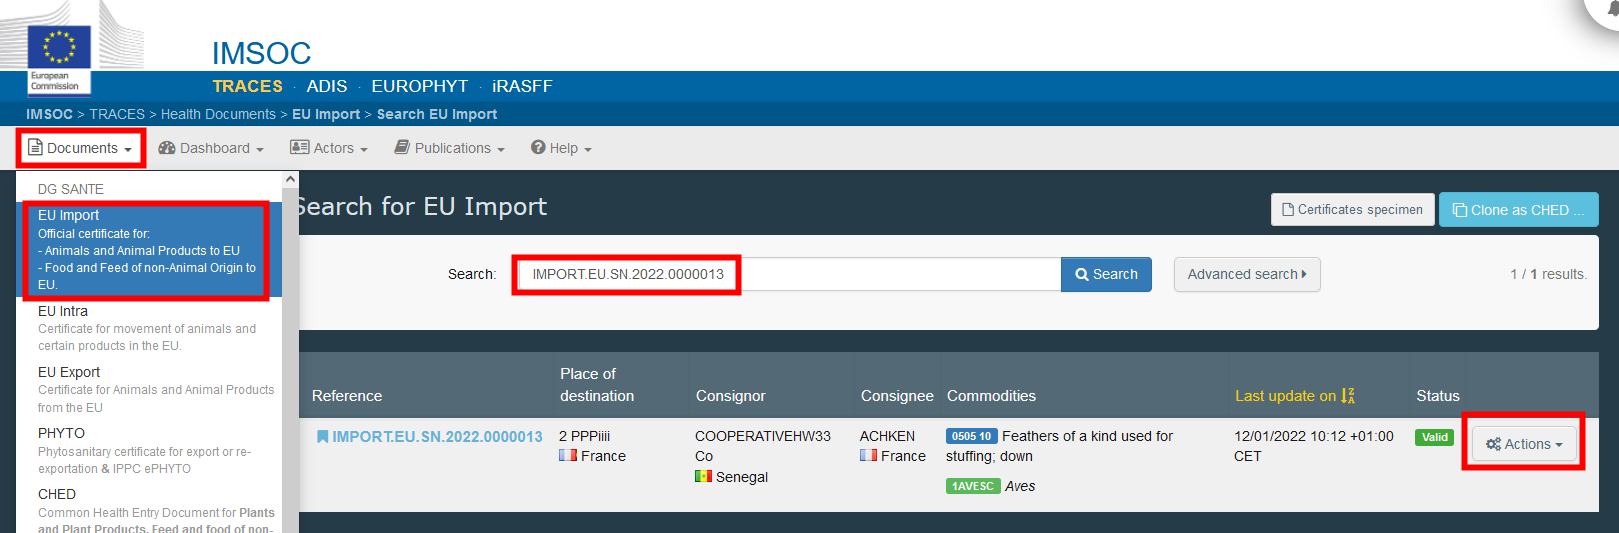Screen dimensions: 1619x533
Task: Click the 12/01/2022 10:12 update date
Action: pyautogui.click(x=1313, y=446)
